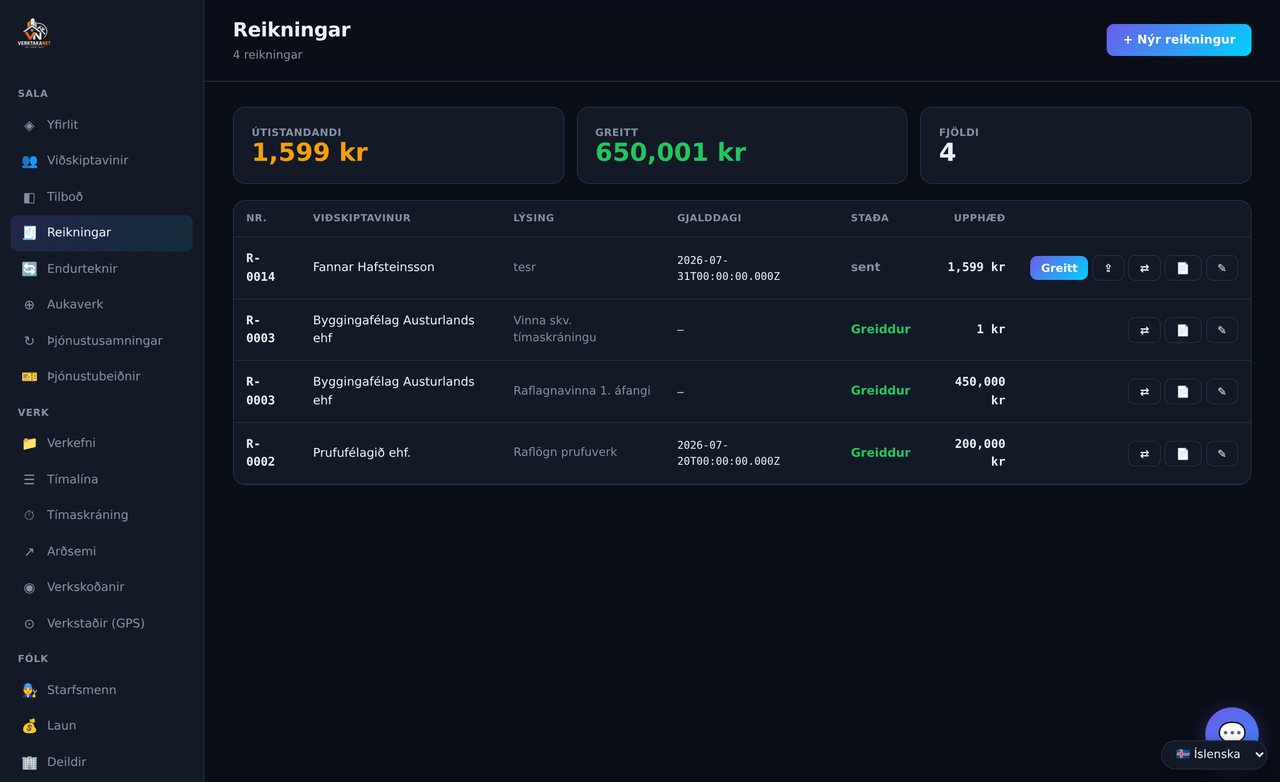
Task: Click the tesr description cell
Action: point(525,268)
